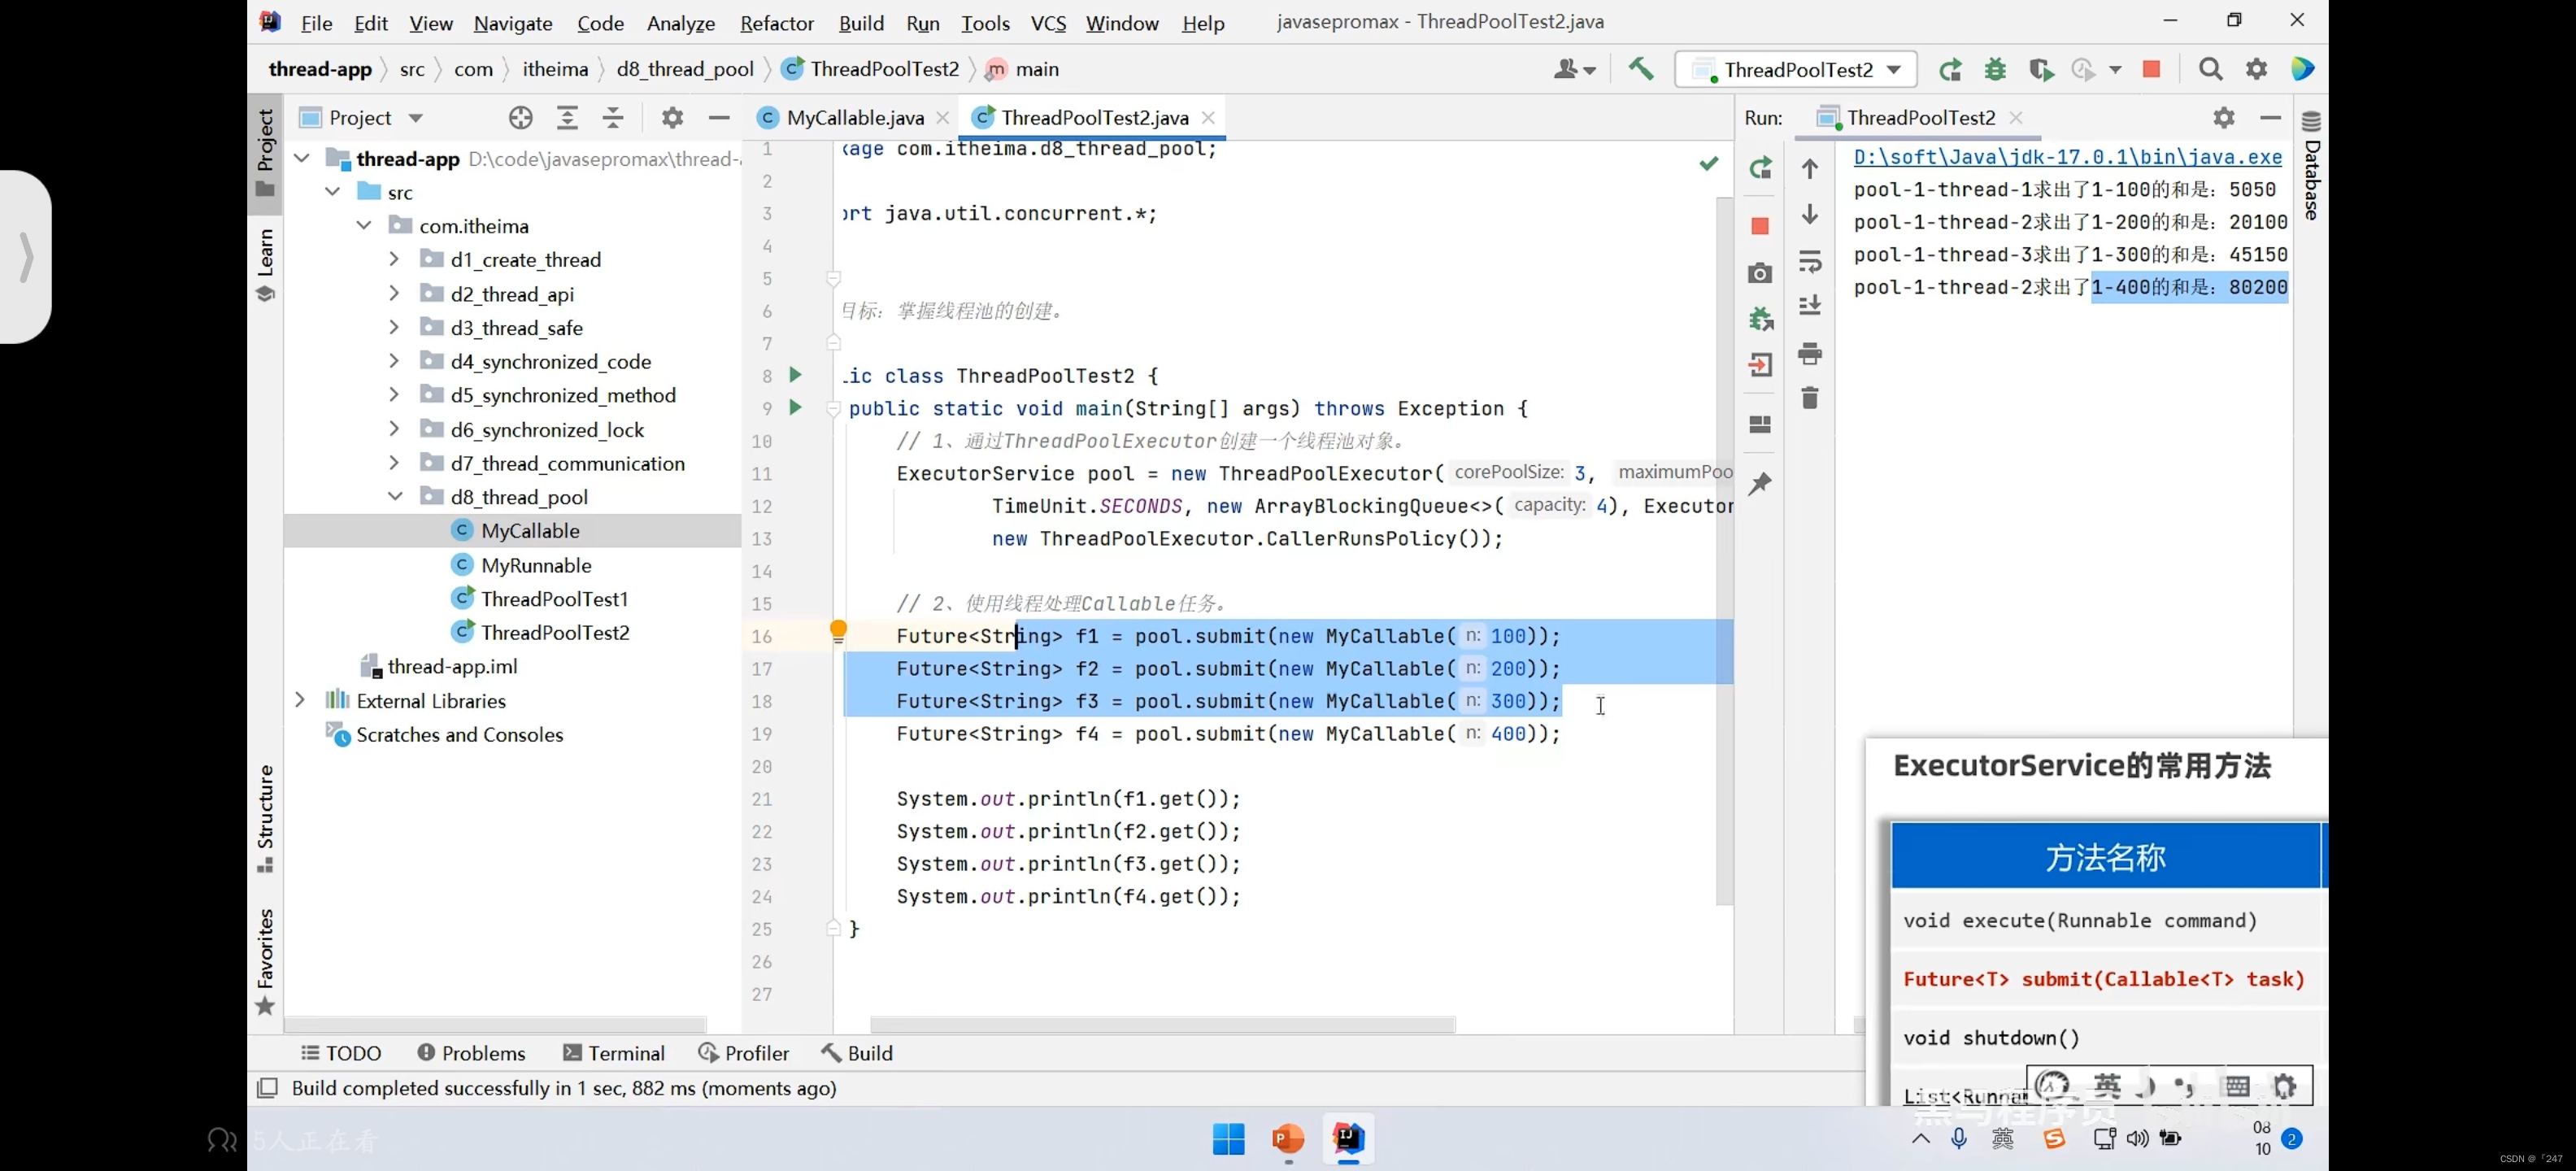
Task: Open the Terminal tool window
Action: [614, 1053]
